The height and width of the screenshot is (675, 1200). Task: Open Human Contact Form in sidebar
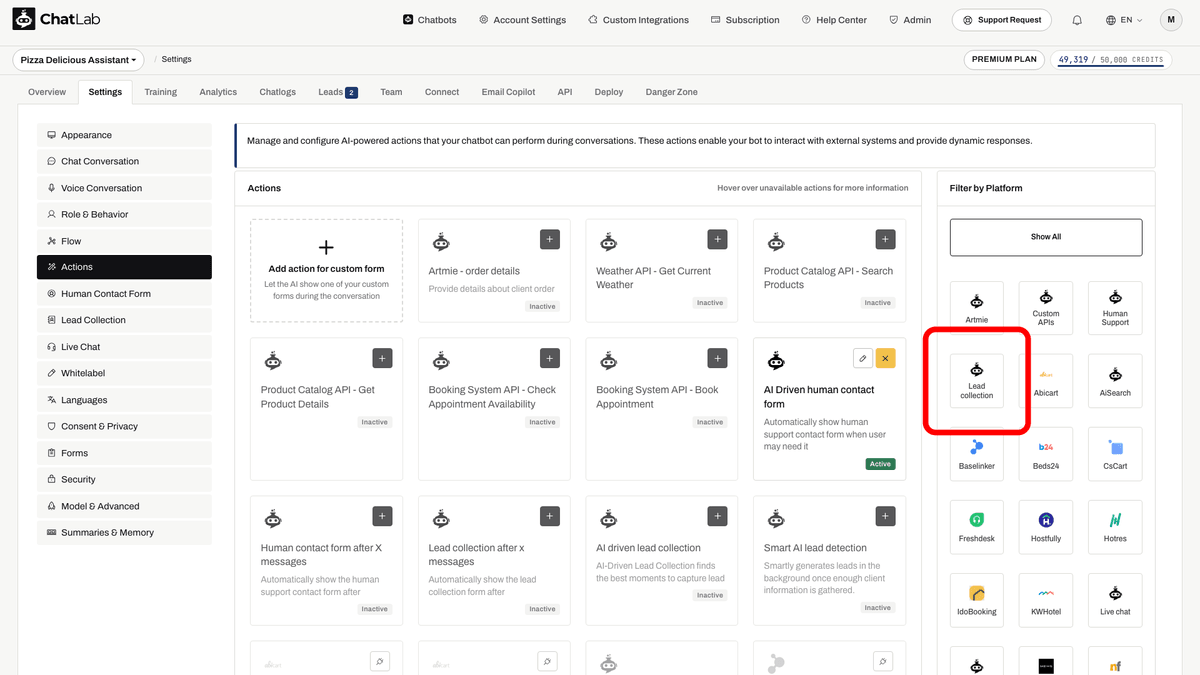tap(124, 294)
